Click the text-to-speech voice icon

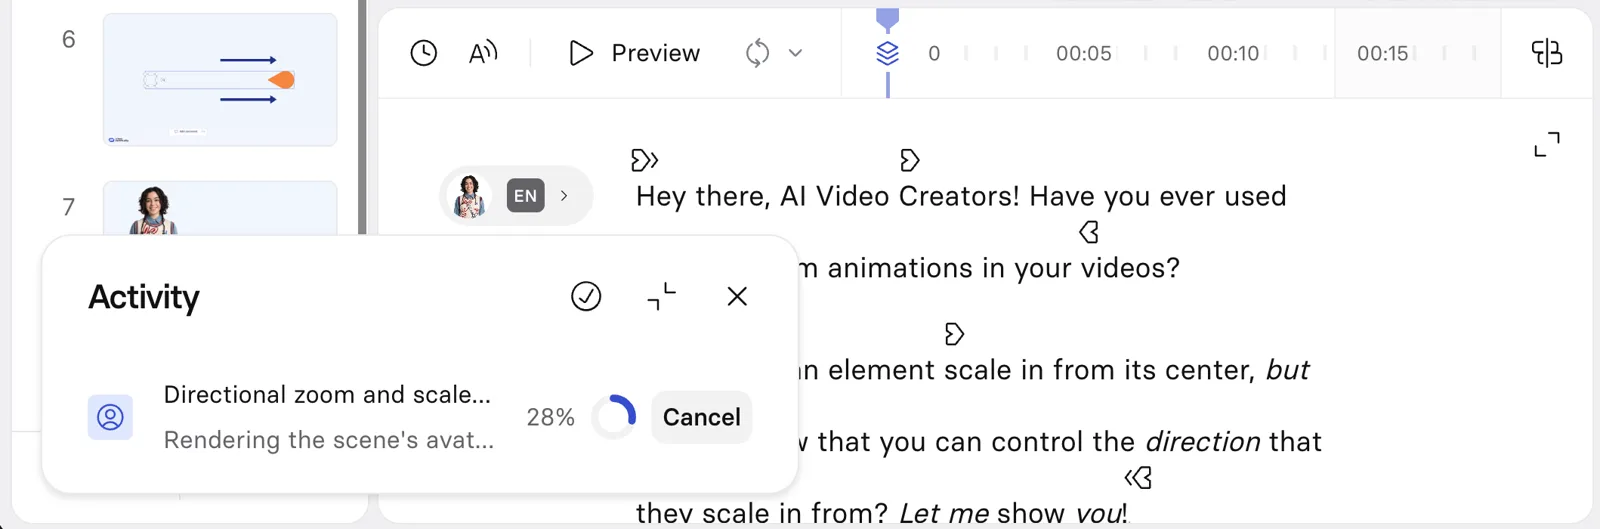click(x=483, y=53)
